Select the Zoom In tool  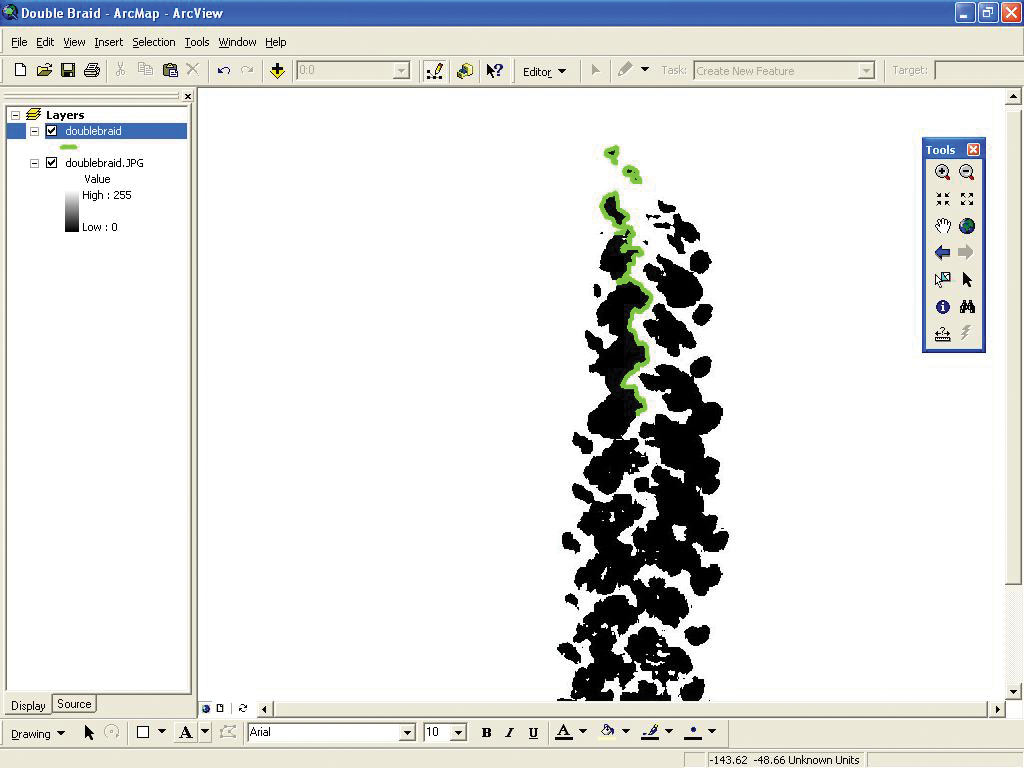[x=942, y=172]
